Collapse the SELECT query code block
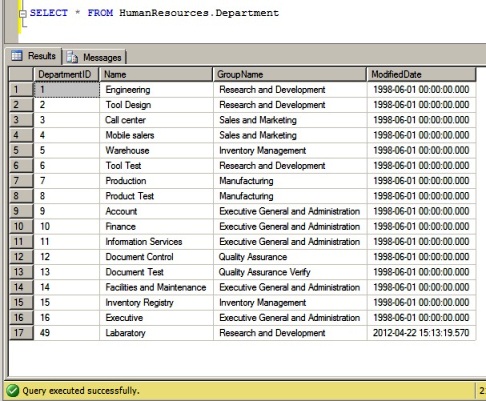This screenshot has width=486, height=401. pyautogui.click(x=23, y=14)
